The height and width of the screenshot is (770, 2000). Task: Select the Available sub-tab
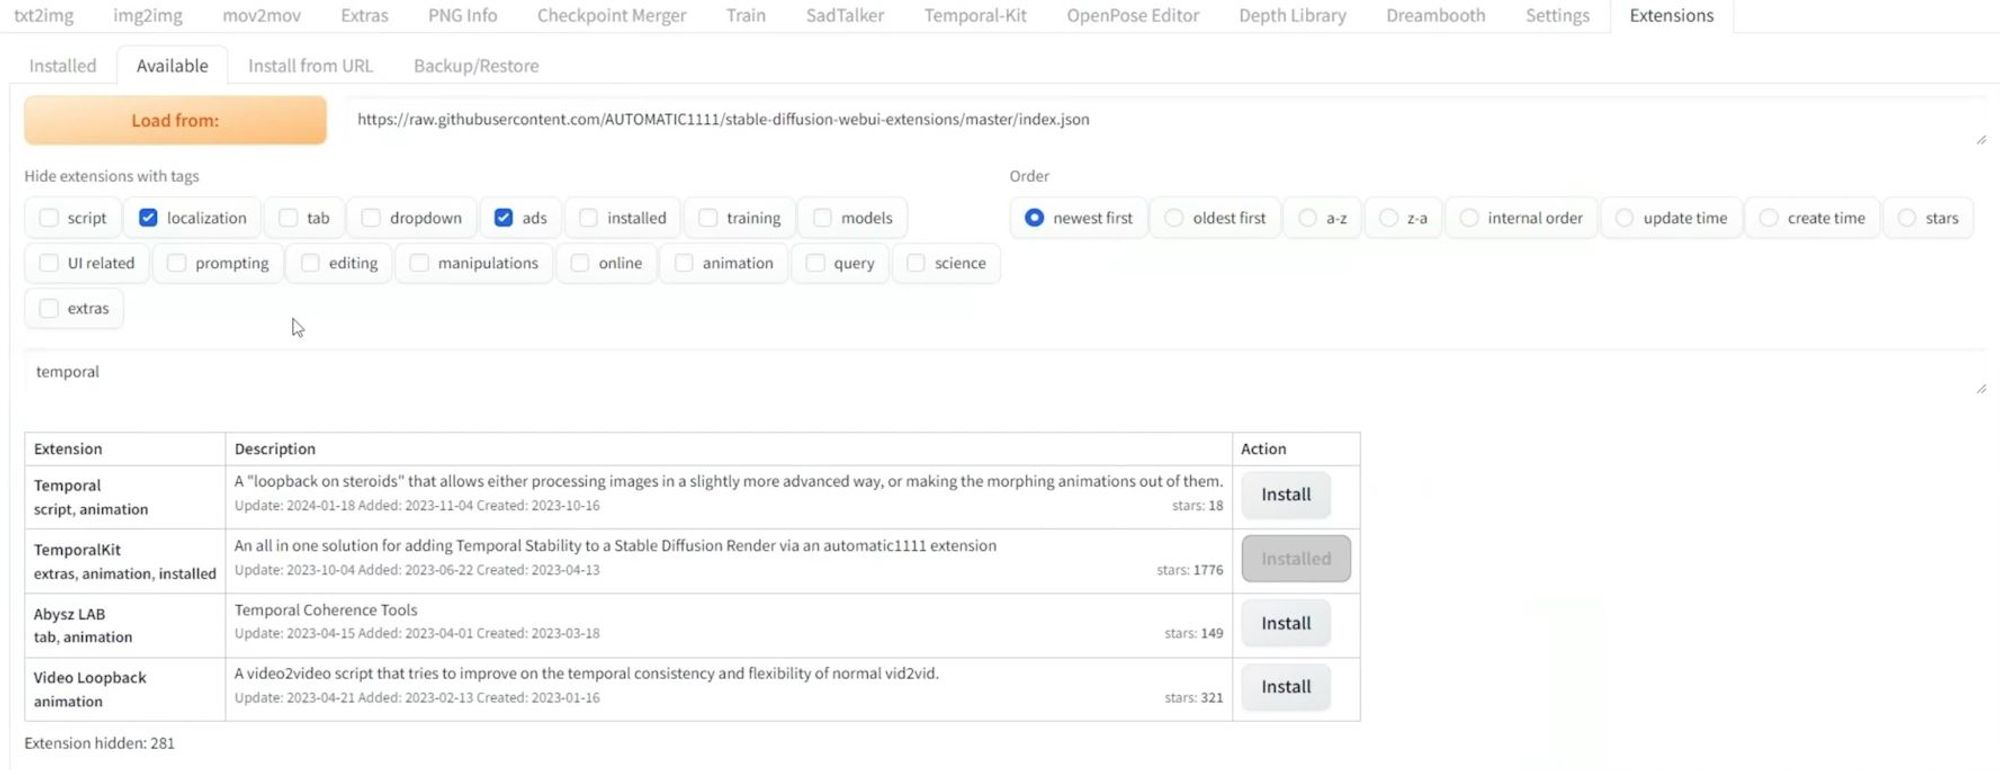(x=172, y=65)
